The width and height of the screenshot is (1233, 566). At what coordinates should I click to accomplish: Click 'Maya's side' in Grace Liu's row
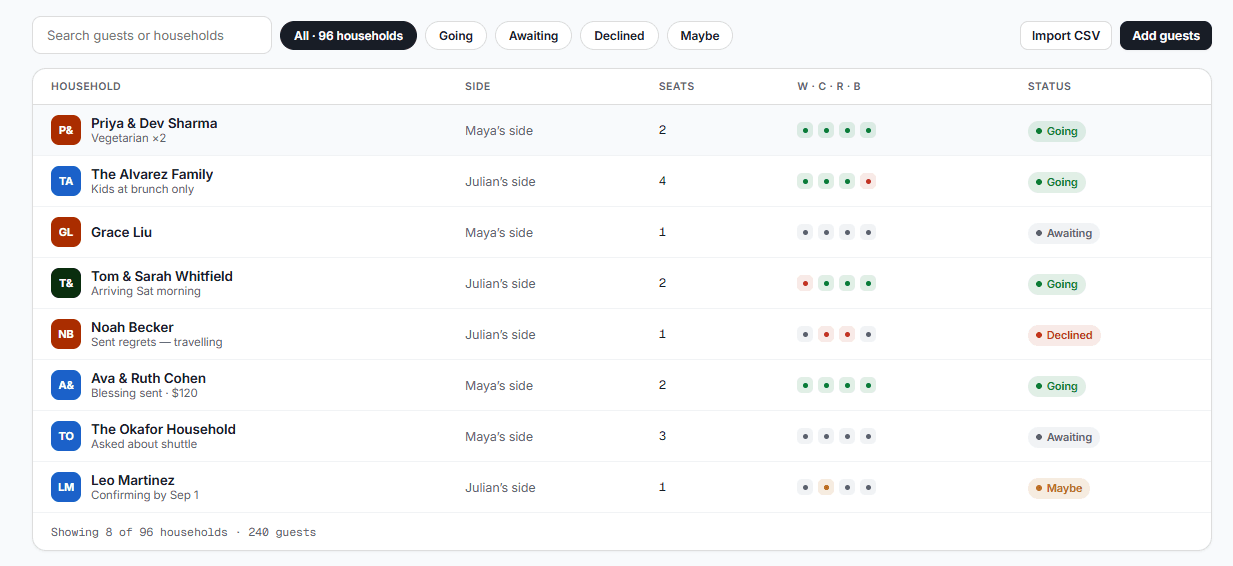coord(499,233)
